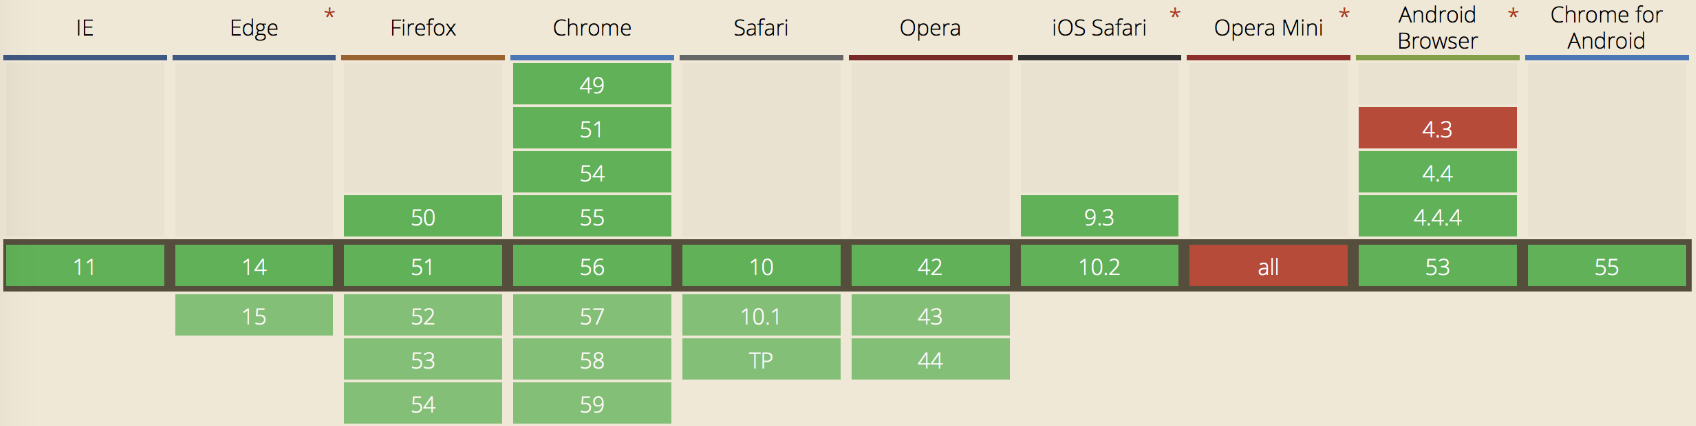Click the asterisk next to Android Browser
1696x426 pixels.
click(1513, 15)
